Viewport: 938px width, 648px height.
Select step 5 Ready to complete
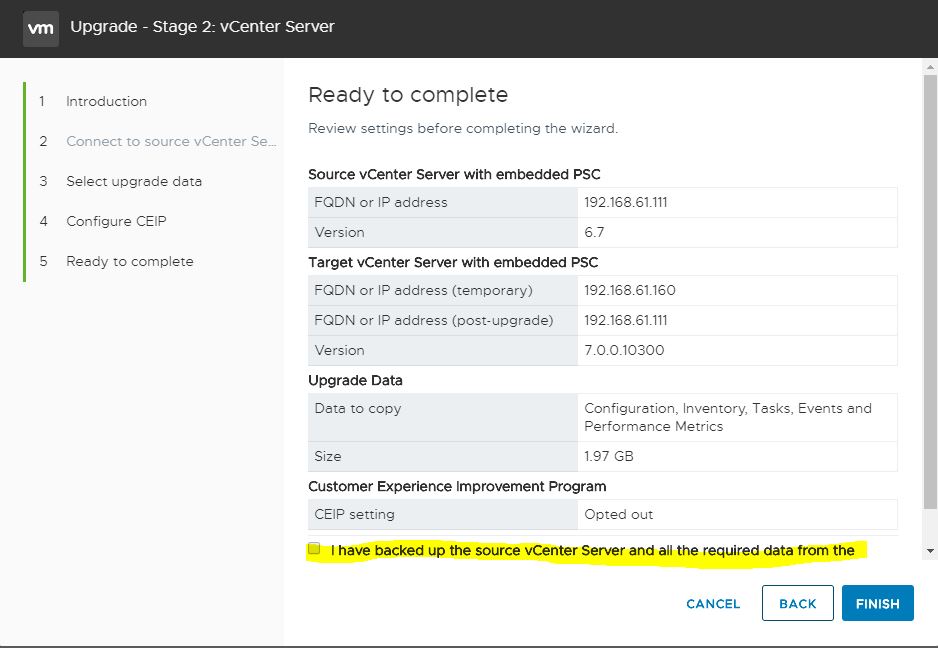pos(130,261)
